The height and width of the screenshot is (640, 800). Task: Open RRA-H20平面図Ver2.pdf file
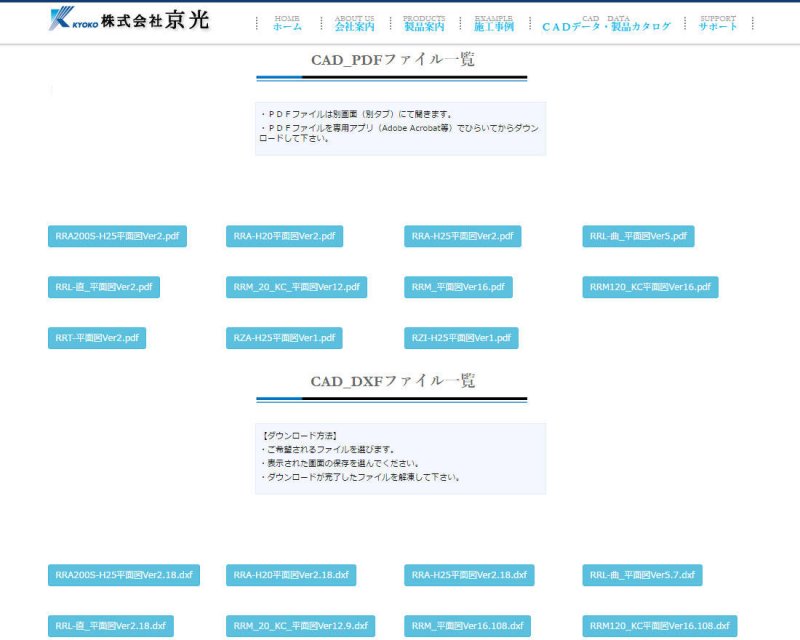[284, 236]
